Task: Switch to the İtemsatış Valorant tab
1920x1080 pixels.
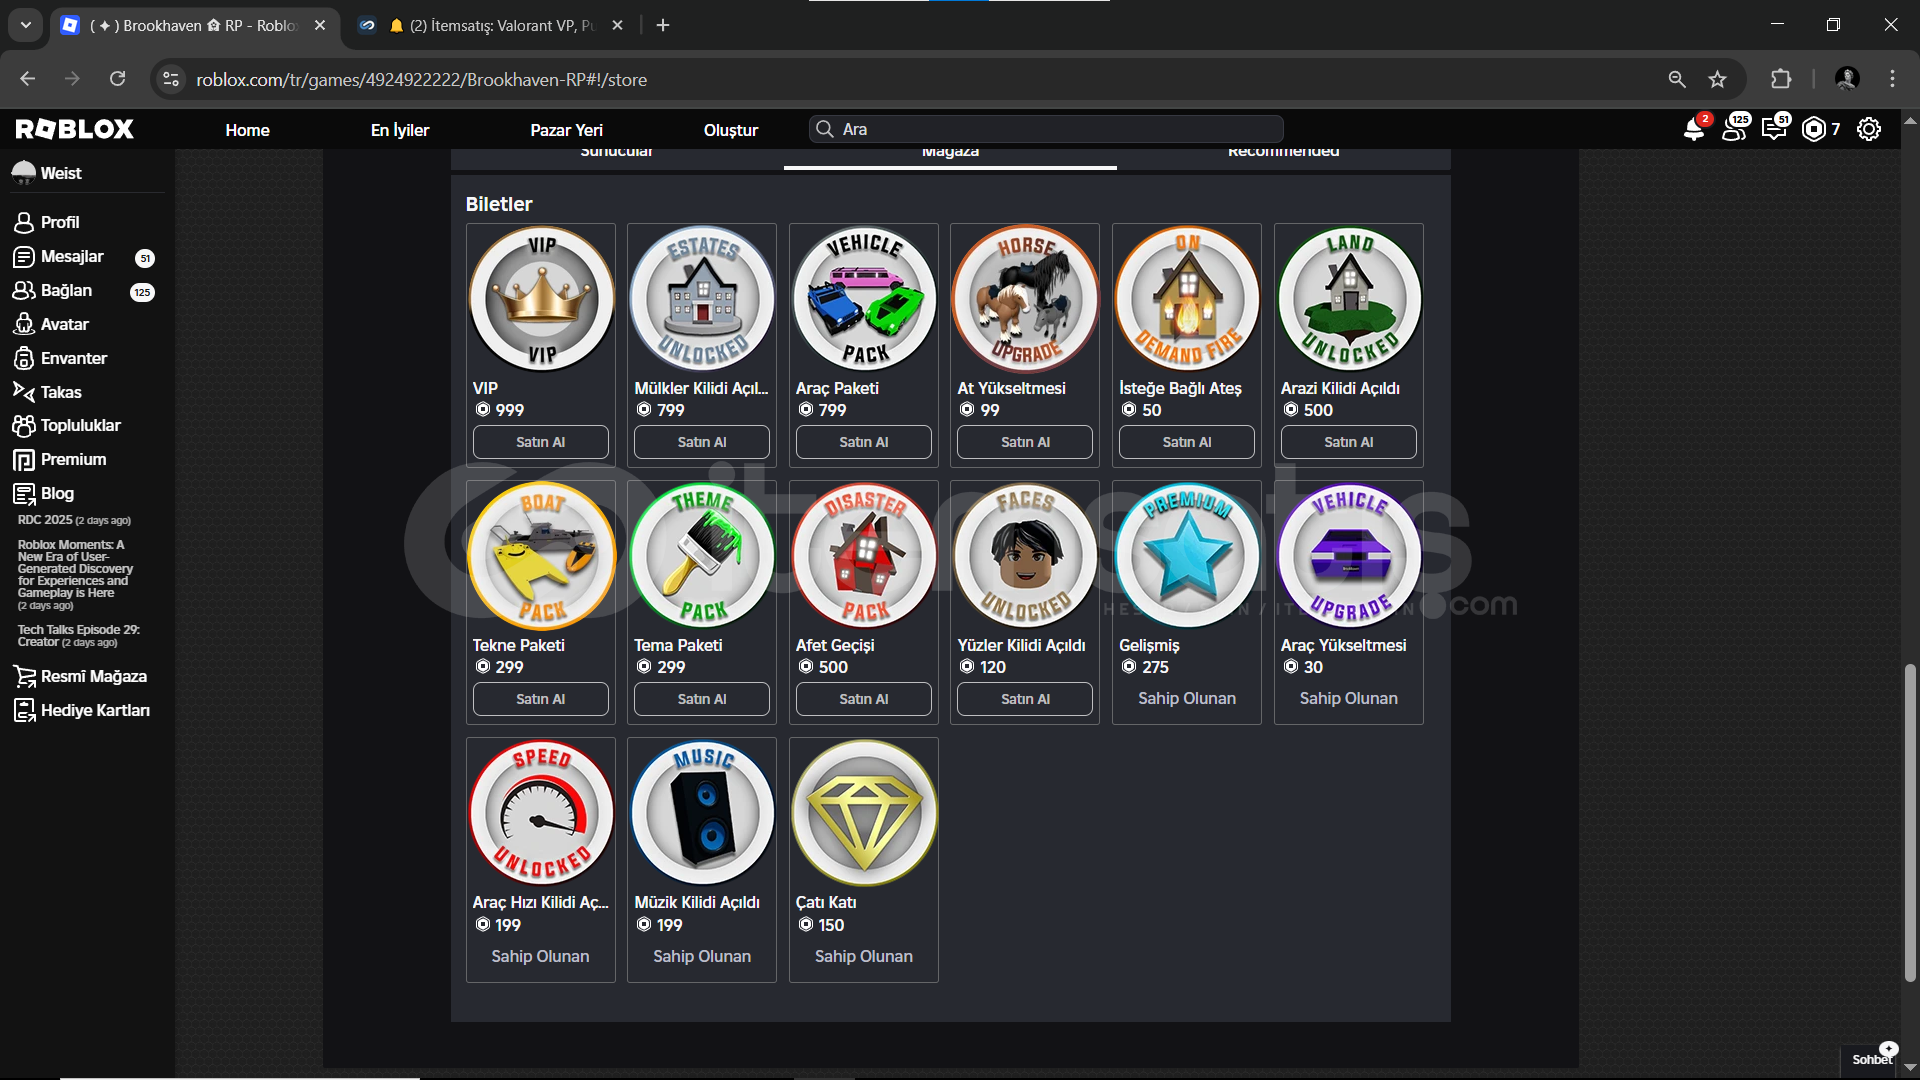Action: (492, 25)
